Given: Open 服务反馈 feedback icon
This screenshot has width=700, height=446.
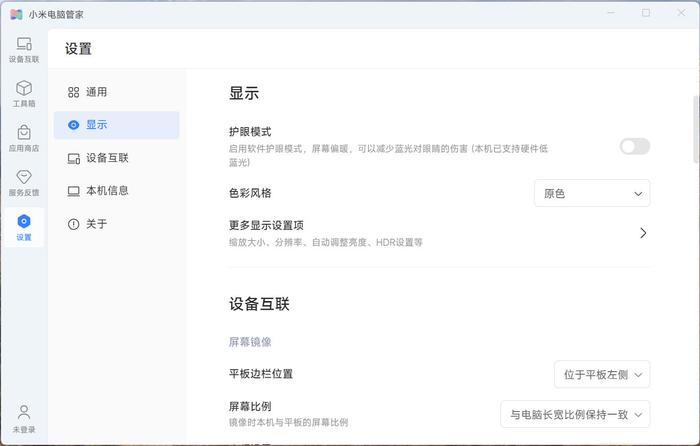Looking at the screenshot, I should [24, 183].
